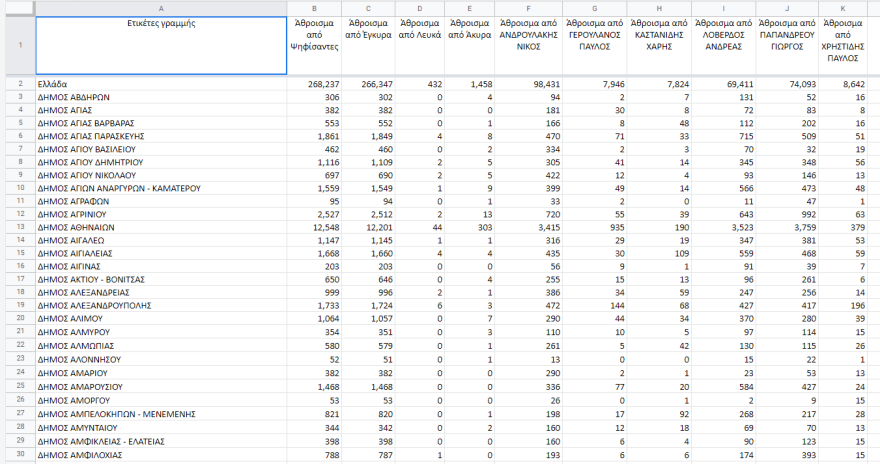Select the ΔΗΜΟΣ ΑΛΕΞΑΝΔΡΟΥΠΟΛΗΣ cell

point(161,305)
